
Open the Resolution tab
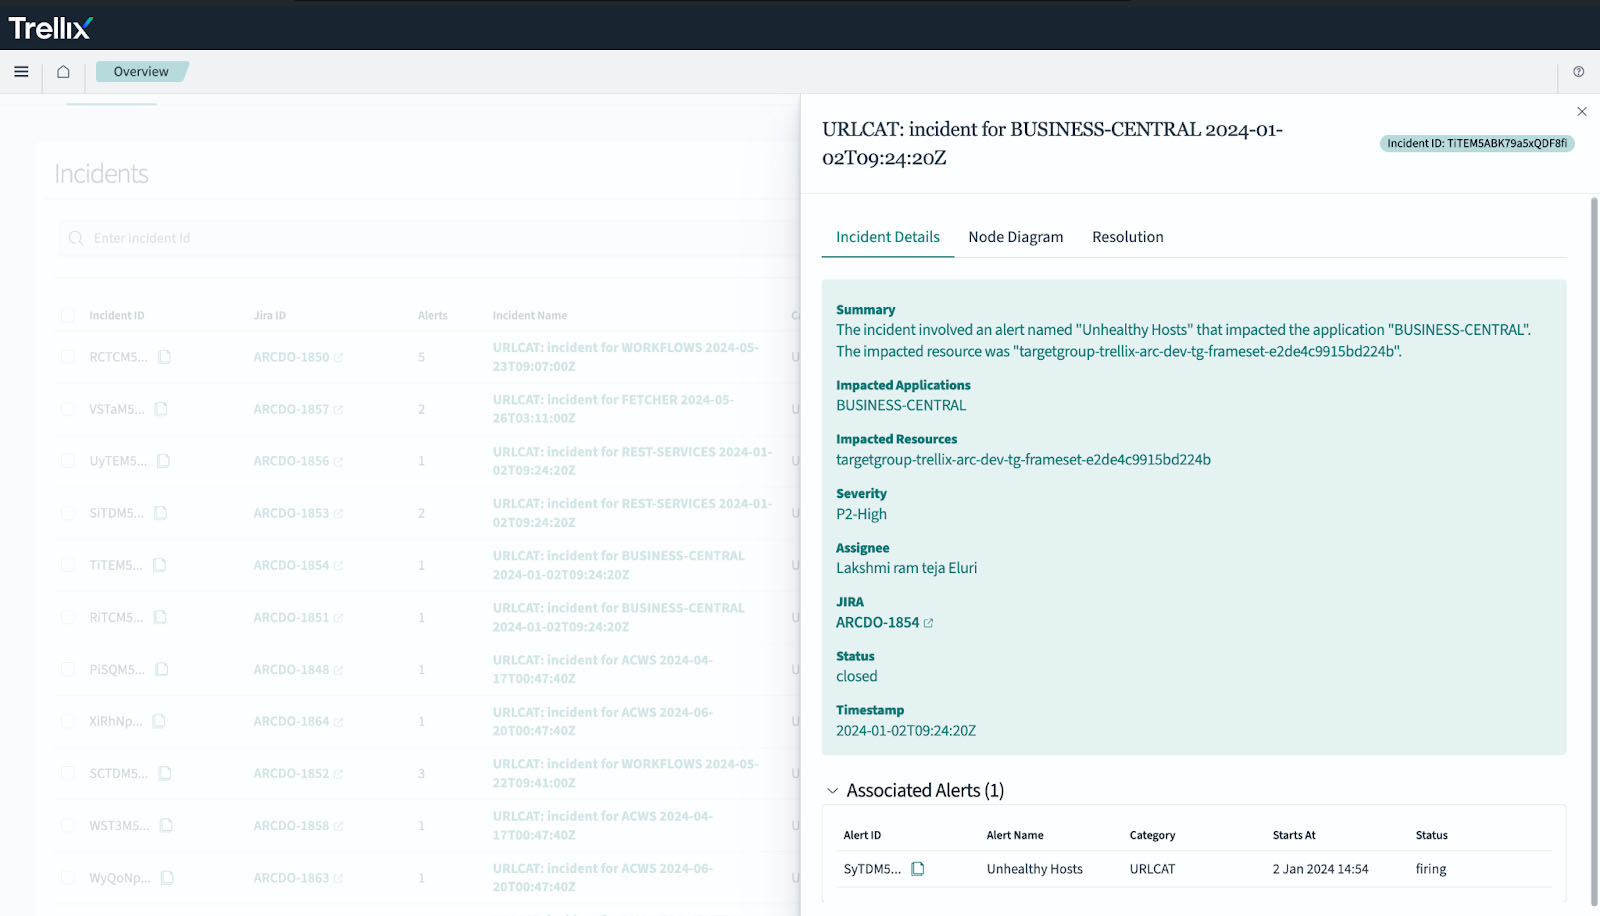pyautogui.click(x=1127, y=237)
